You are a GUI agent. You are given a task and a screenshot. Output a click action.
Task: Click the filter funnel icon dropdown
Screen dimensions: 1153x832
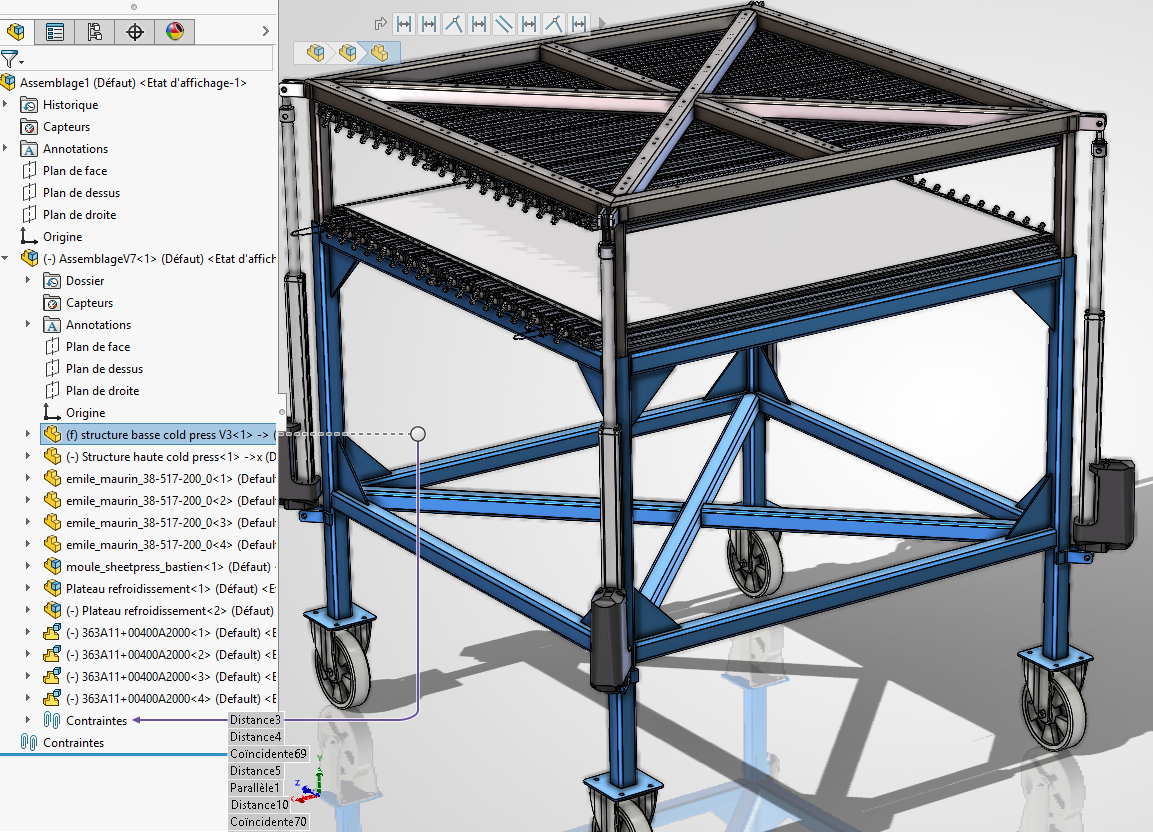tap(11, 59)
